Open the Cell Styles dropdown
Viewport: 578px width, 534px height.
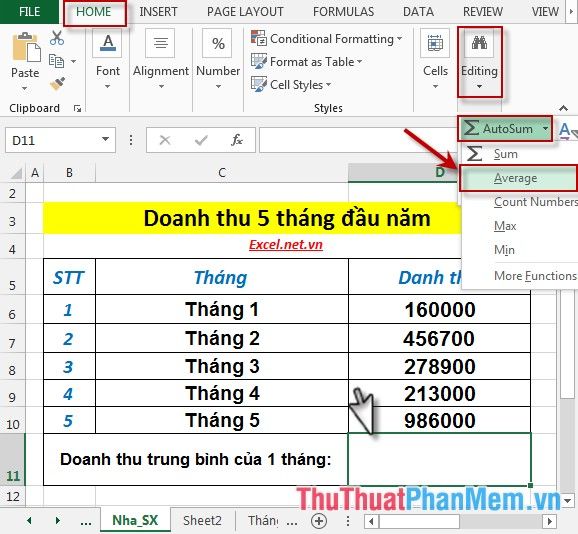coord(328,84)
